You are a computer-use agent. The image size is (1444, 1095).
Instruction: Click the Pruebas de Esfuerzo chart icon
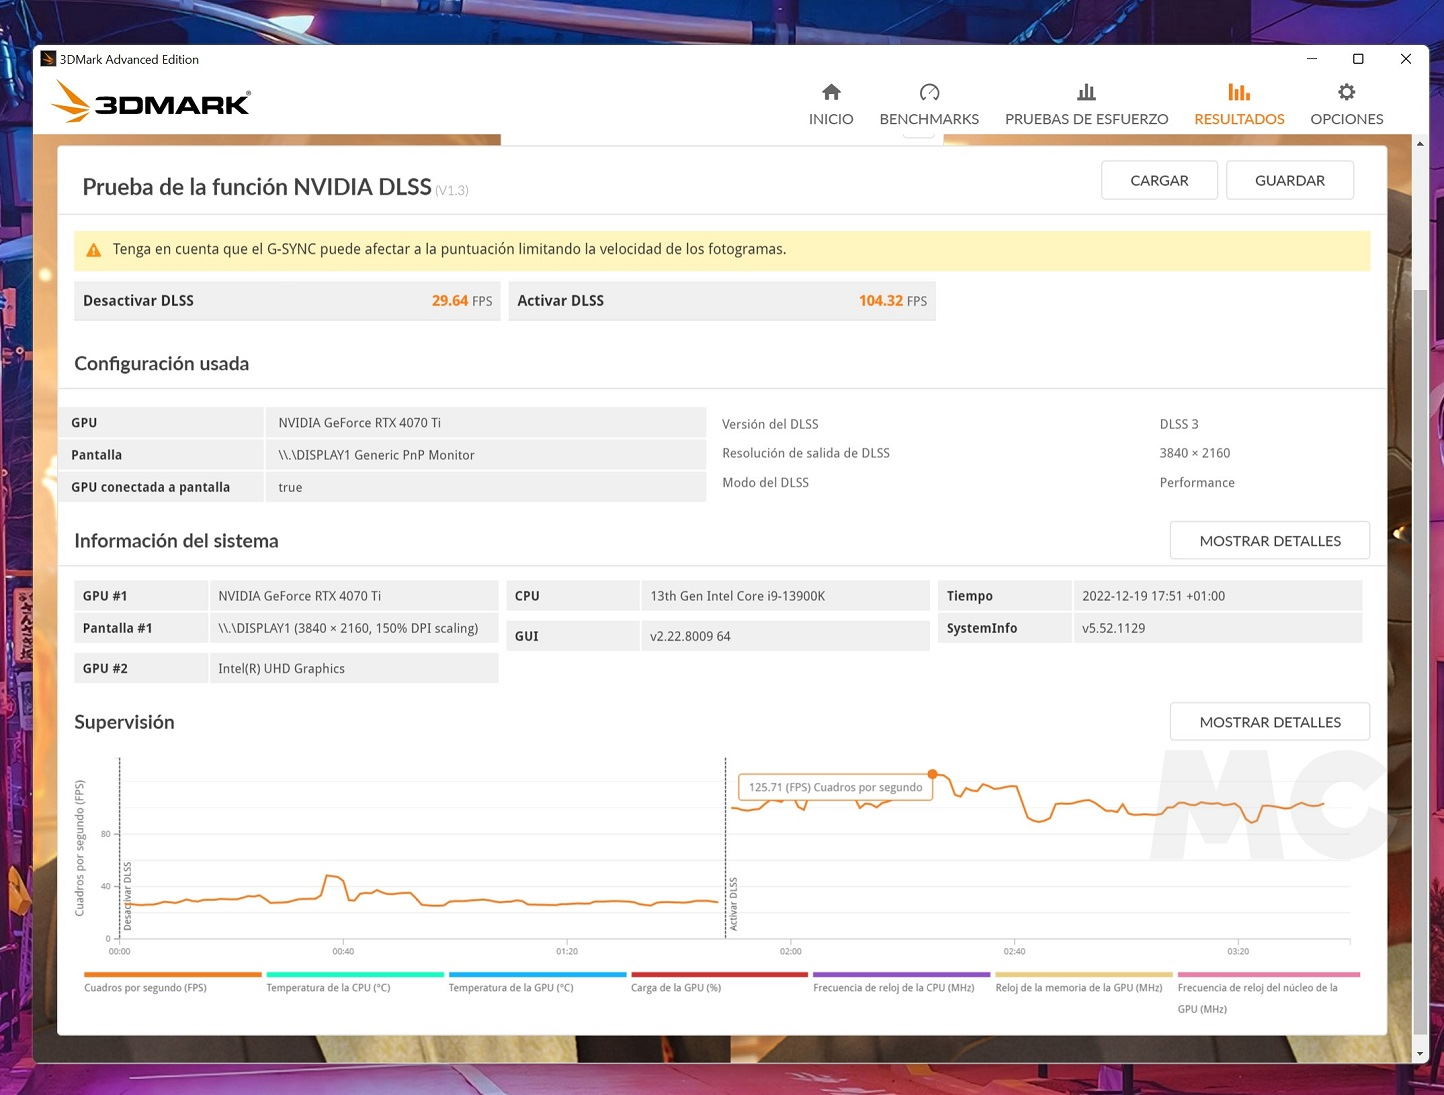click(x=1086, y=93)
